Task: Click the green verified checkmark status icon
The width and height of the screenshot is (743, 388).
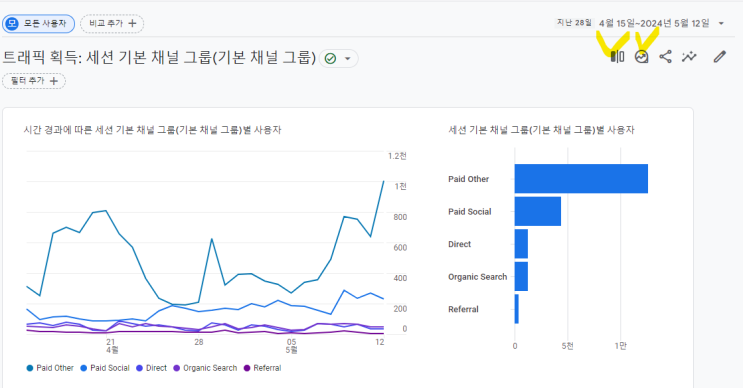Action: [330, 59]
